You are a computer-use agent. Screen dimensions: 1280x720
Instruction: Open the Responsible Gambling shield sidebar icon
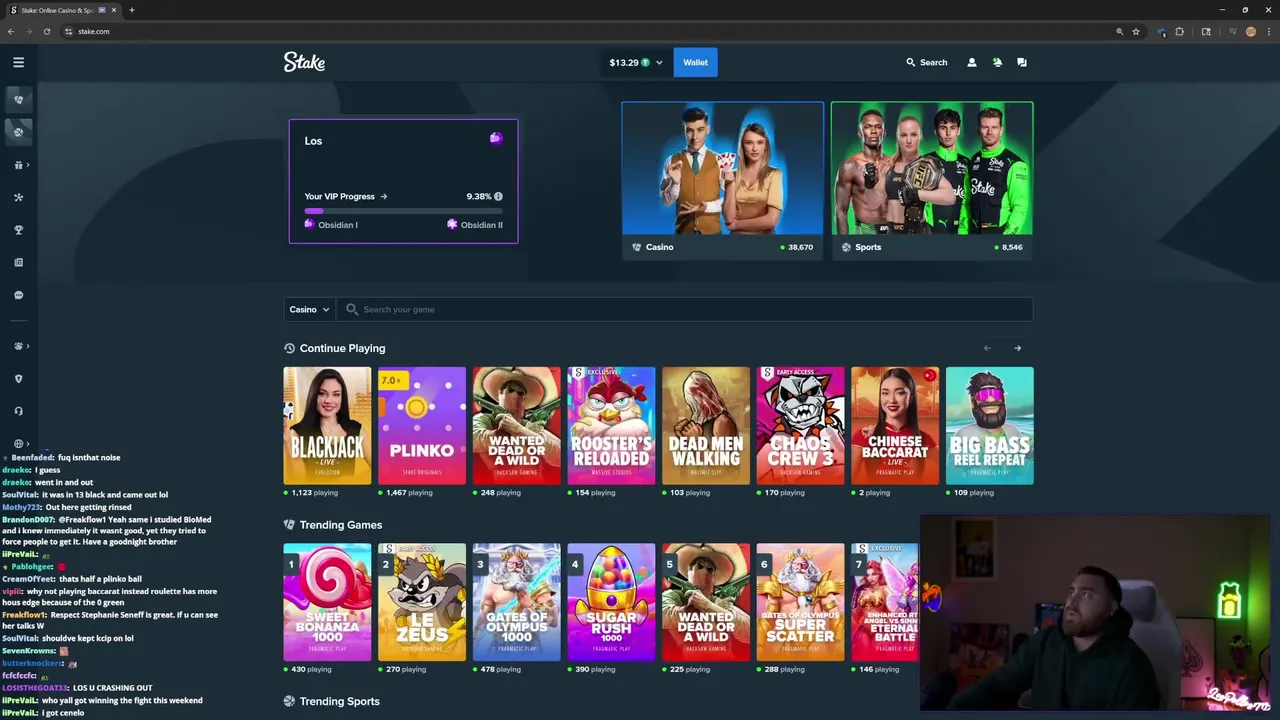pyautogui.click(x=18, y=378)
